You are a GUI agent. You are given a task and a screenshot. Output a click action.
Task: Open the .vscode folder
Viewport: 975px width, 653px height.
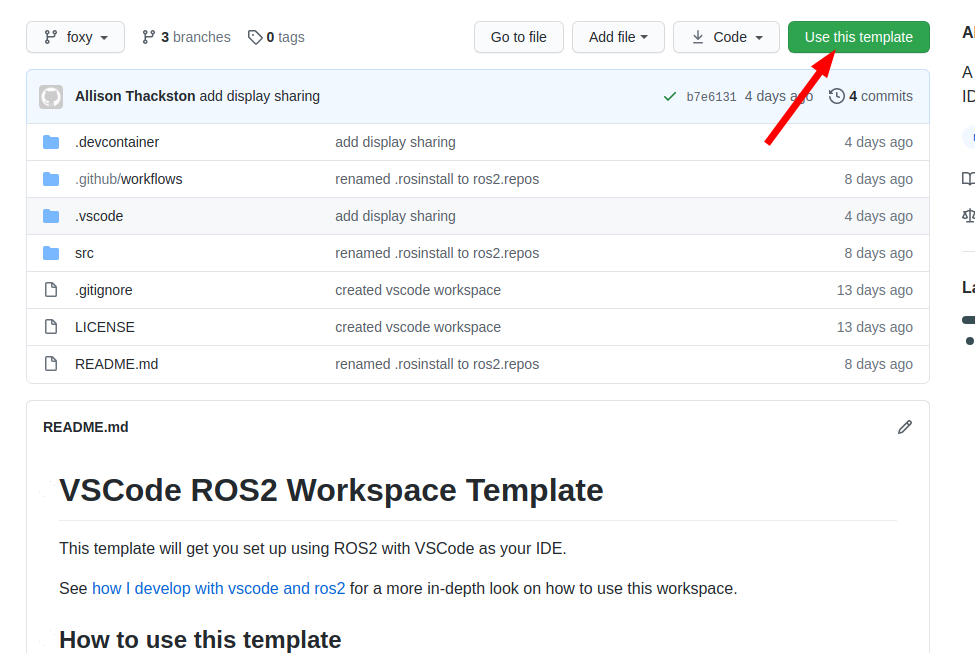99,216
